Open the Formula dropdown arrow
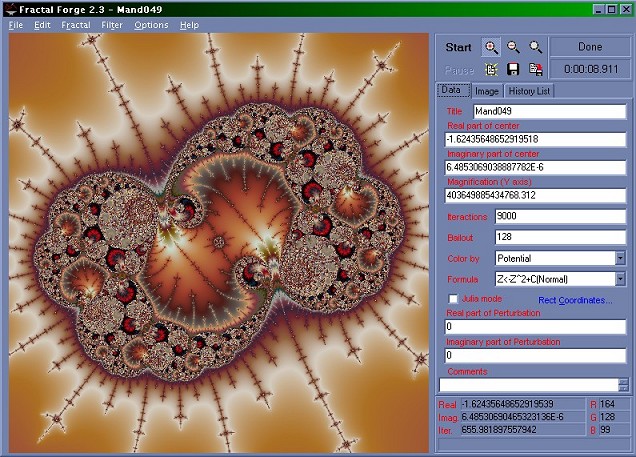Viewport: 636px width, 457px height. pos(620,279)
